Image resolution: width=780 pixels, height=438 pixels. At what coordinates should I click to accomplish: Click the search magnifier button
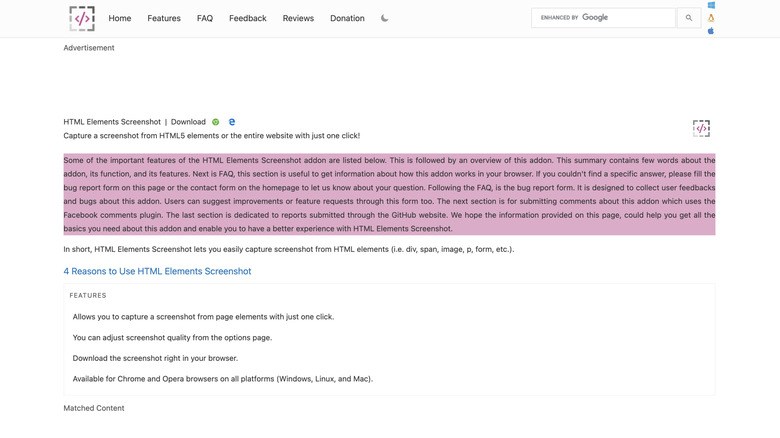tap(688, 18)
